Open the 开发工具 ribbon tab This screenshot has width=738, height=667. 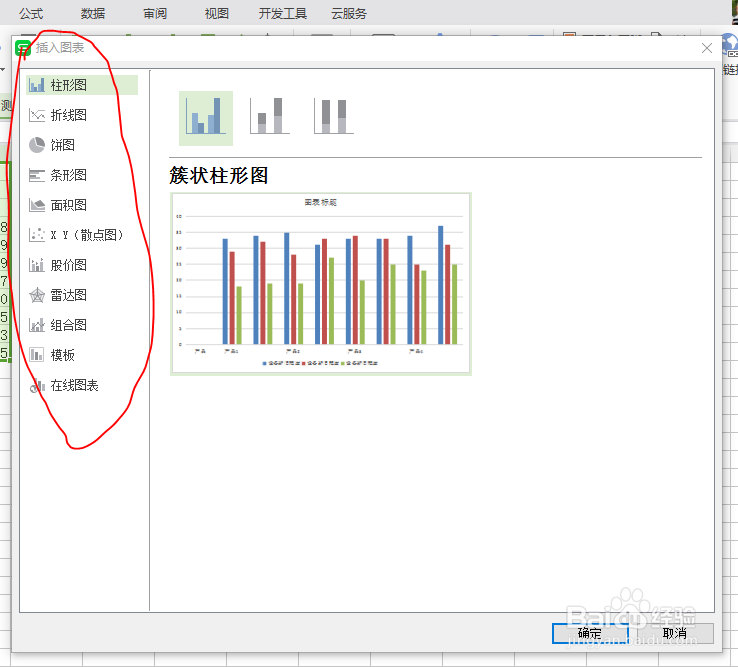pos(282,14)
